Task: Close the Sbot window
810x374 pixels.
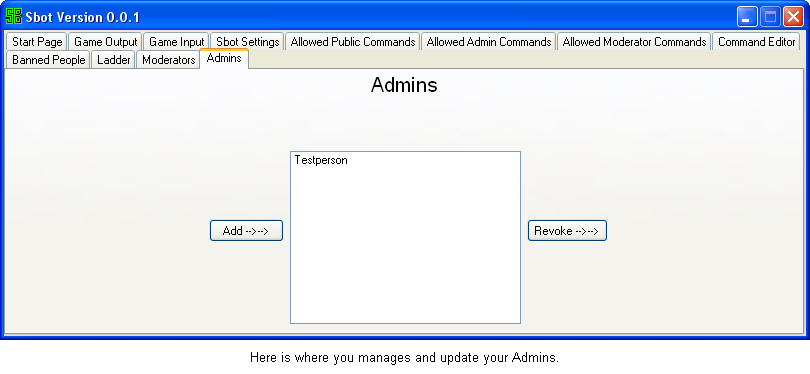Action: [x=793, y=17]
